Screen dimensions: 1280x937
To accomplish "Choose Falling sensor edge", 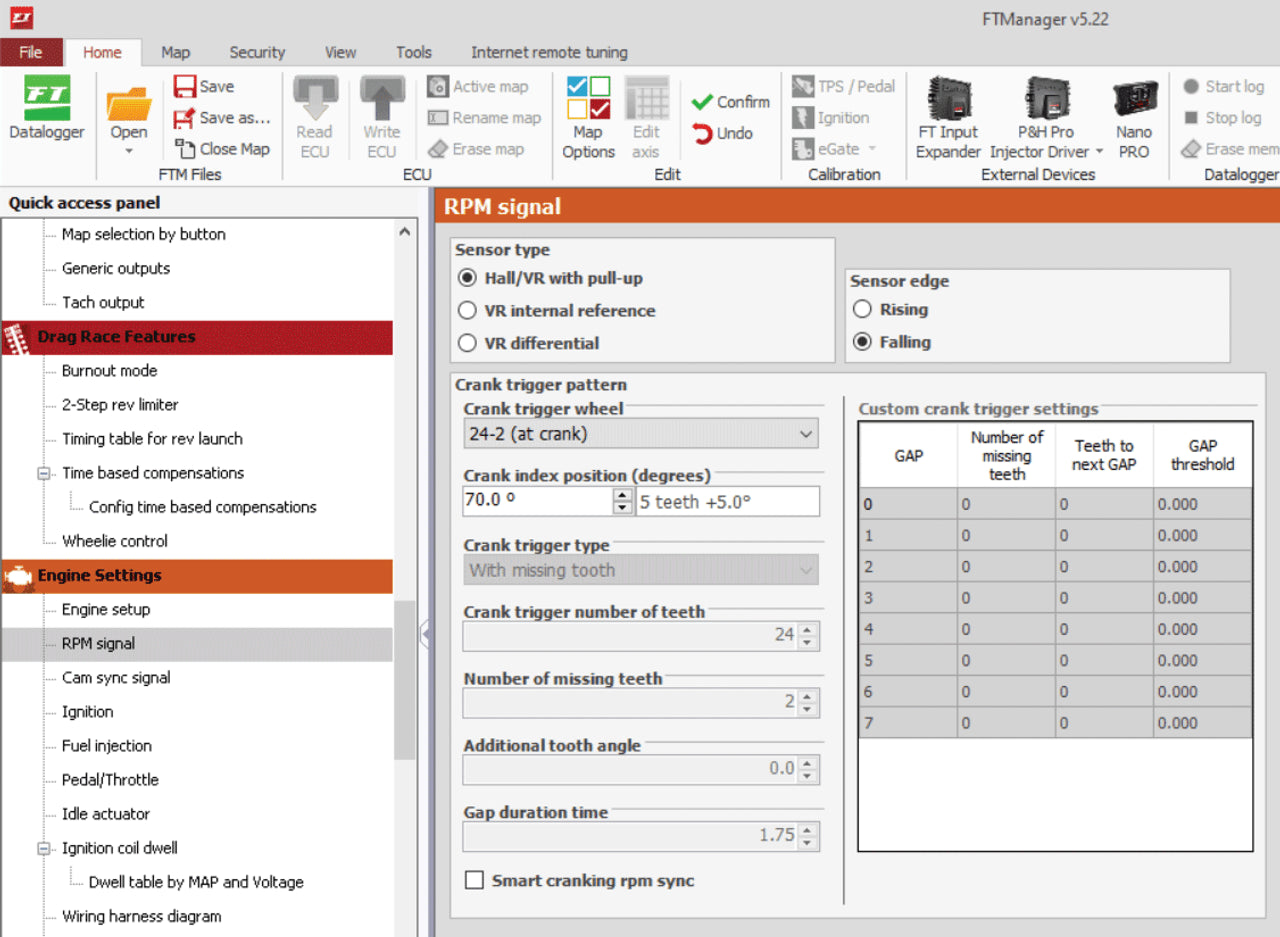I will [891, 341].
